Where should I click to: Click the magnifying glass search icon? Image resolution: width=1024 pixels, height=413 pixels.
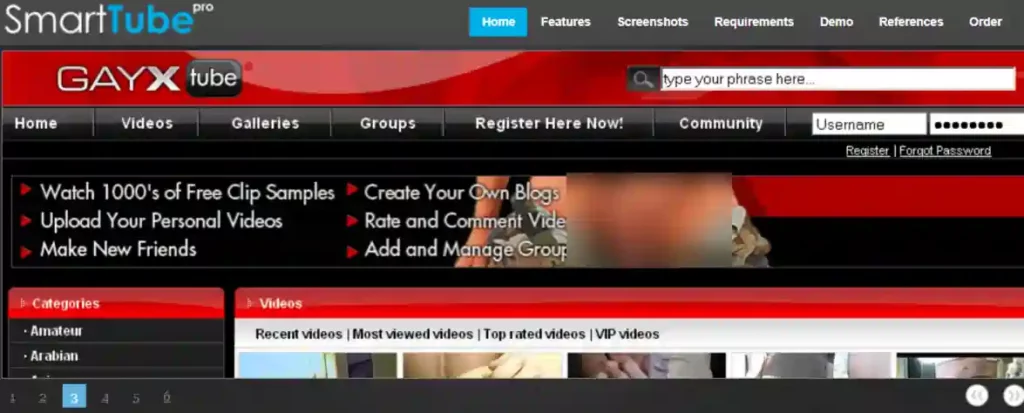642,79
